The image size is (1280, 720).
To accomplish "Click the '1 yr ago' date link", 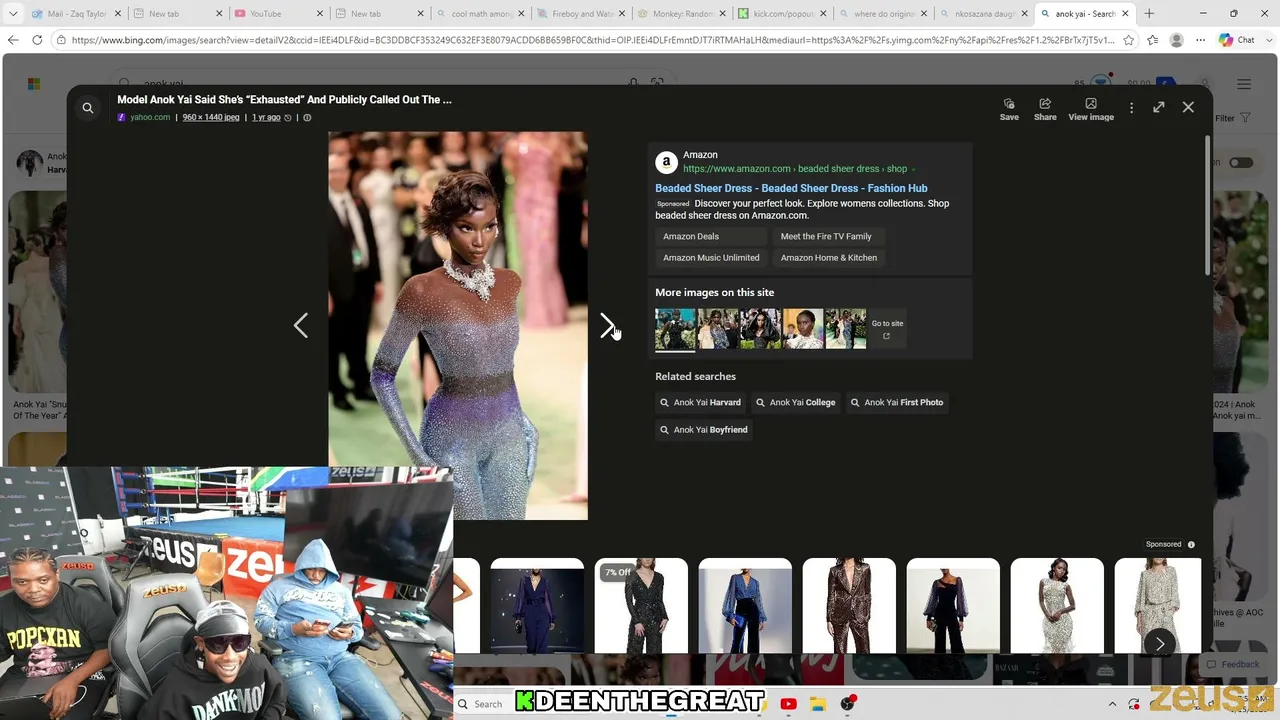I will (x=266, y=118).
